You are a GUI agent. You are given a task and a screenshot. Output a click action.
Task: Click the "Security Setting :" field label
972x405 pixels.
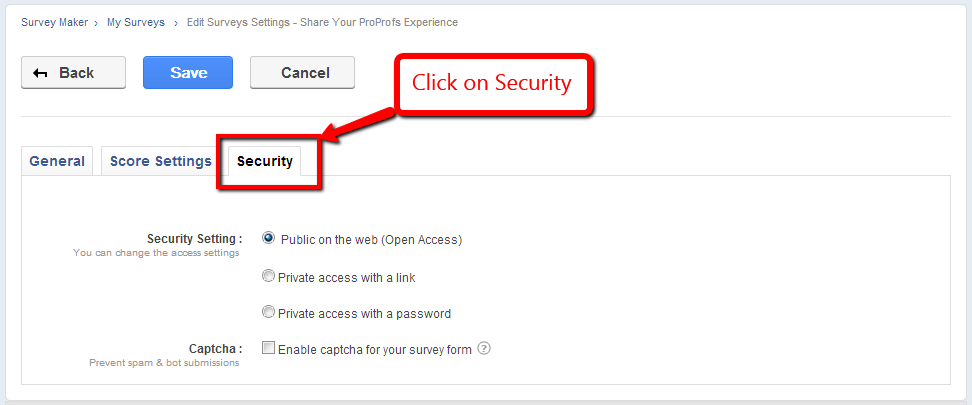point(194,239)
